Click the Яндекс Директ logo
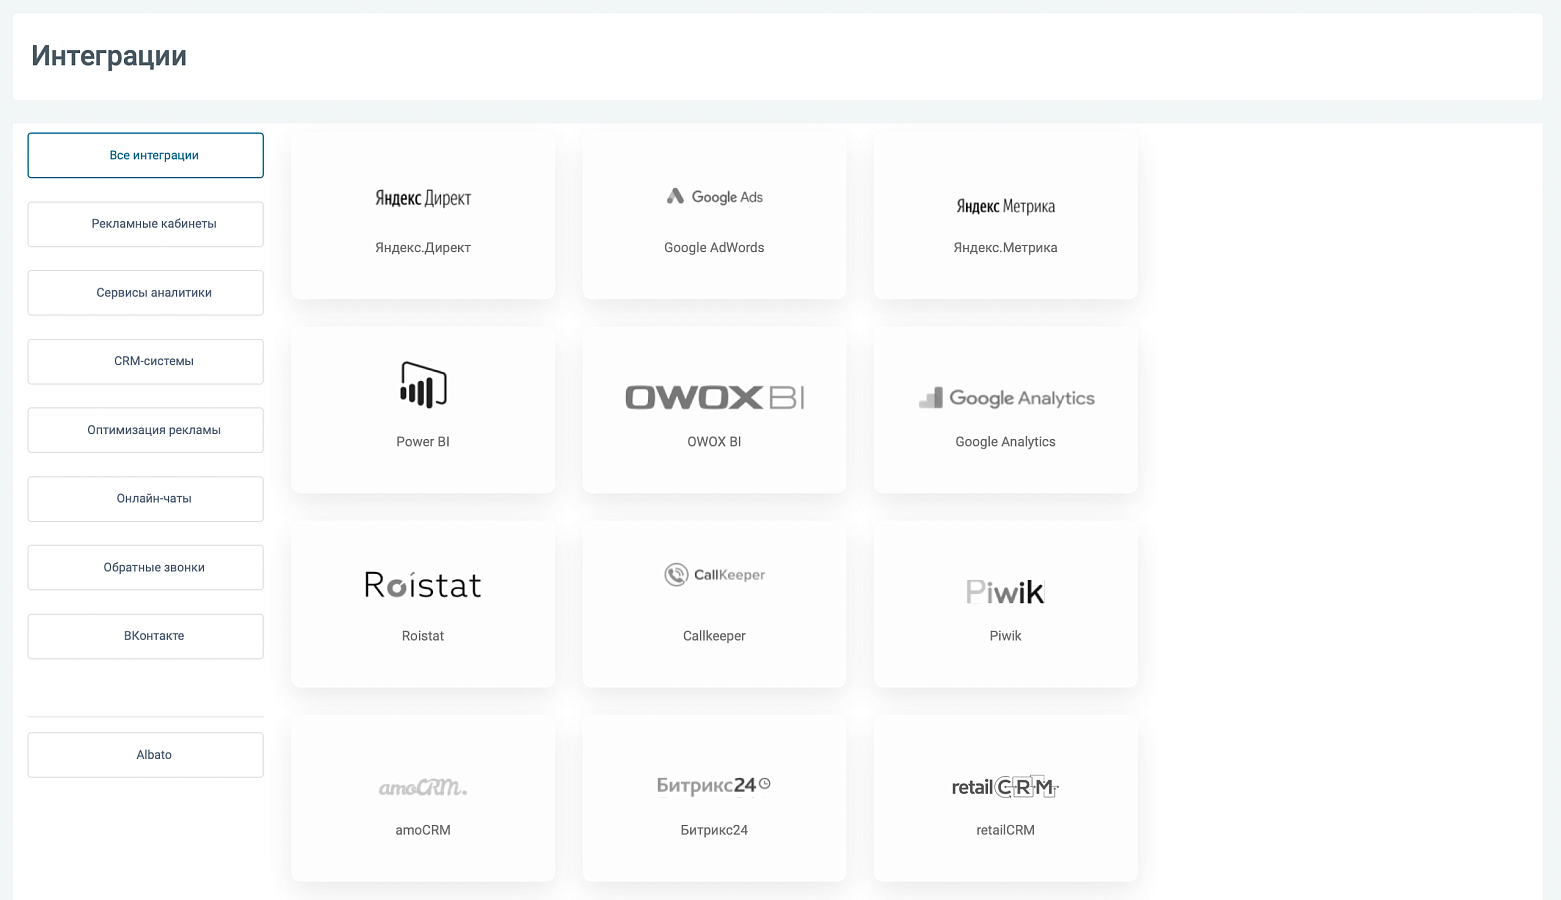The width and height of the screenshot is (1561, 900). tap(423, 198)
